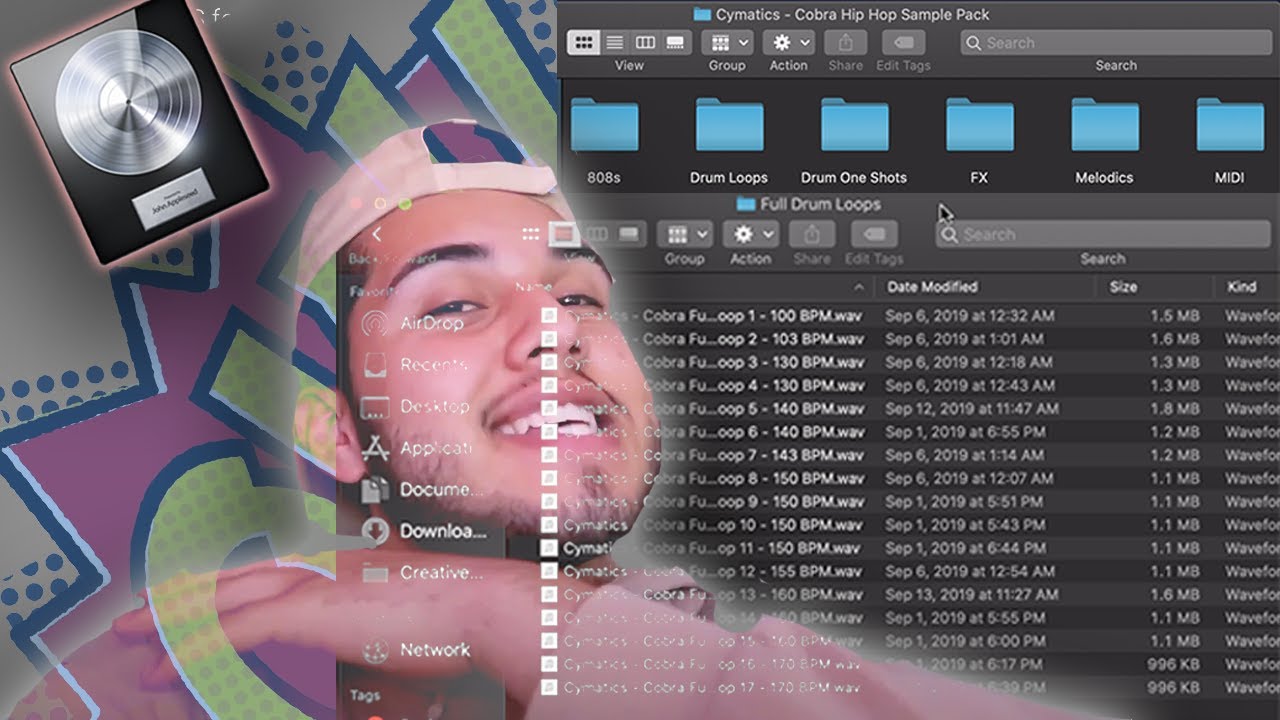
Task: Sort files by Kind column header
Action: [x=1241, y=287]
